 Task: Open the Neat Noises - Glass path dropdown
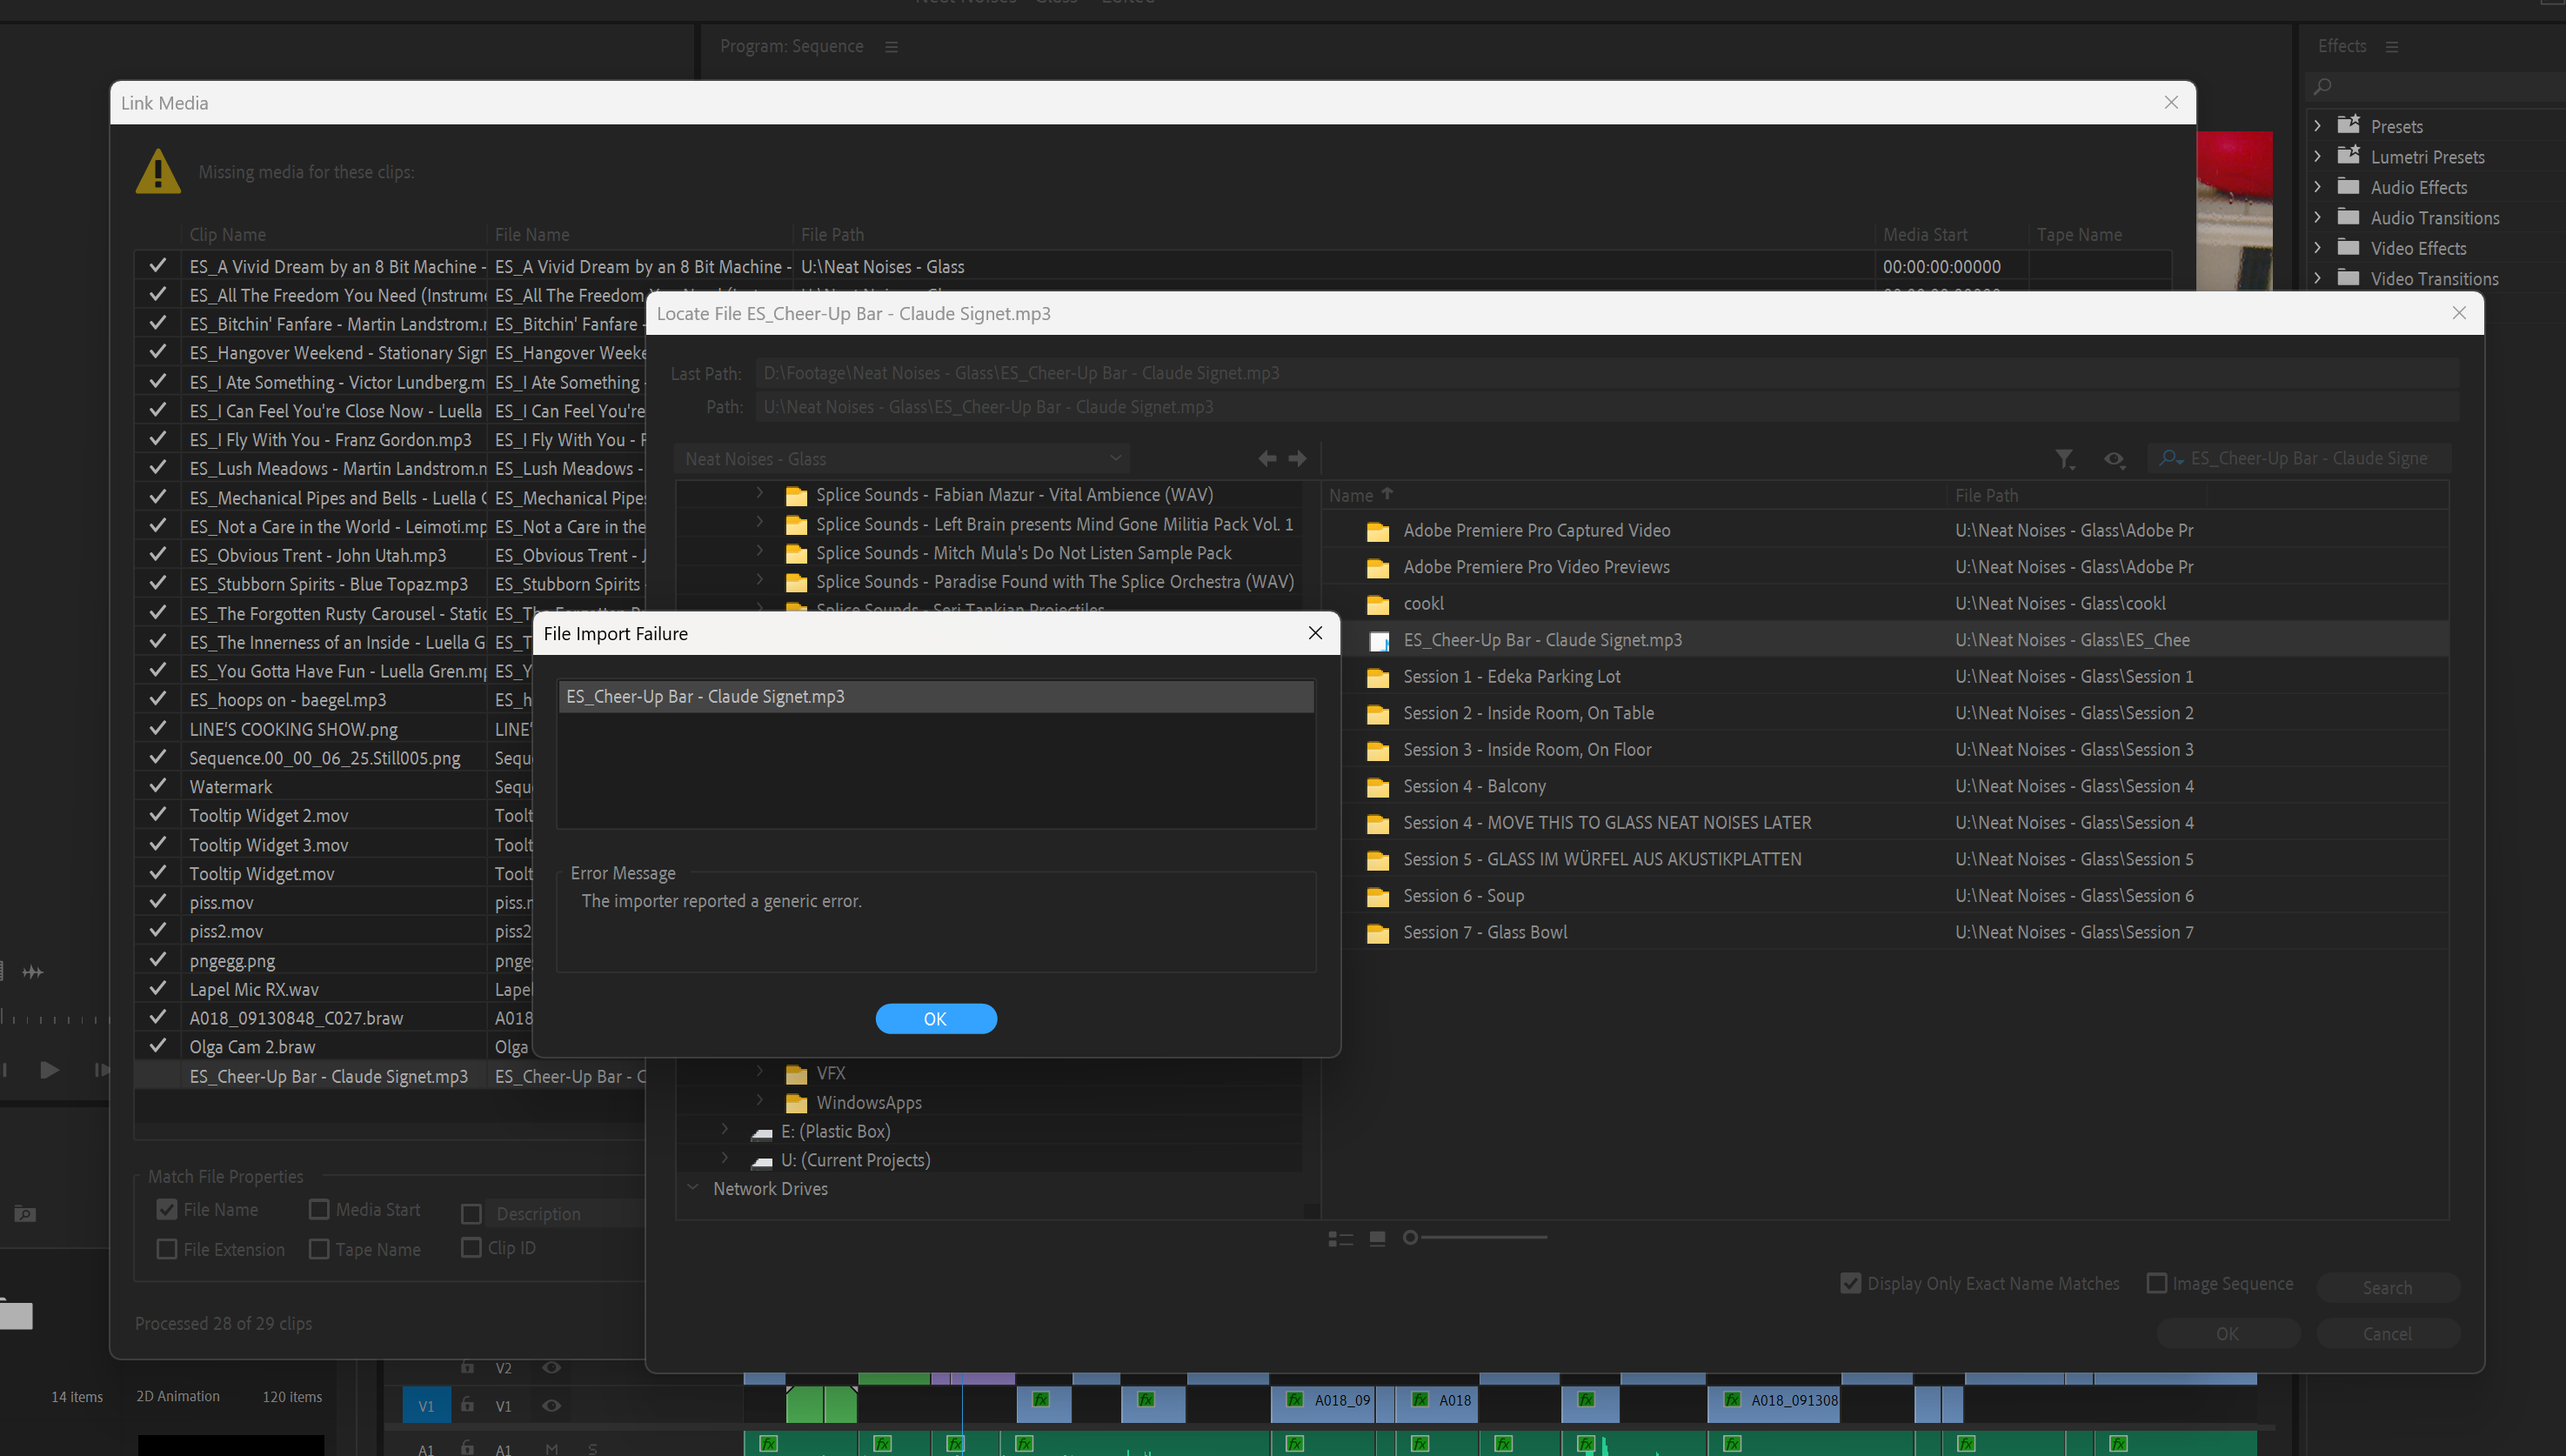click(1115, 457)
